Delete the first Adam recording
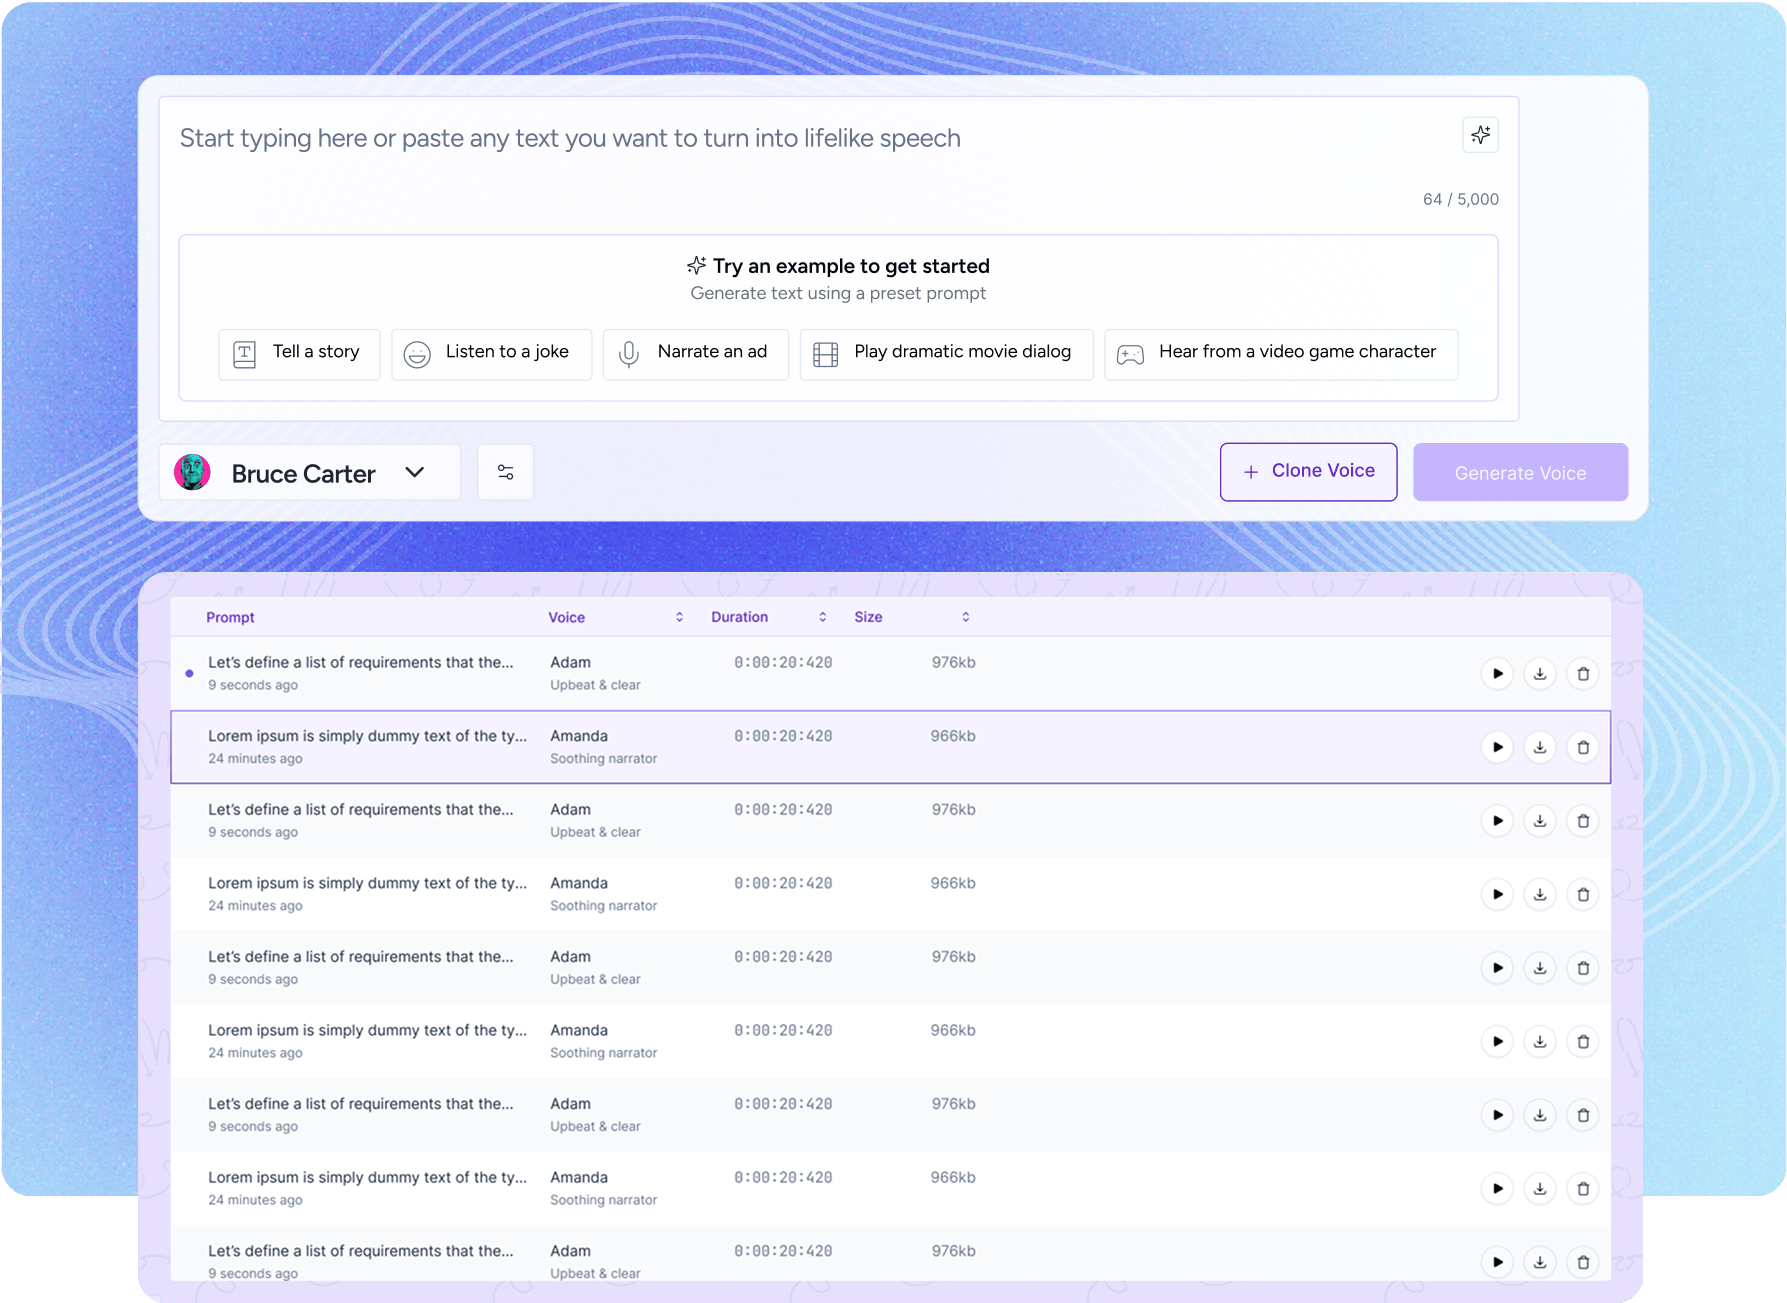The height and width of the screenshot is (1303, 1787). tap(1583, 674)
